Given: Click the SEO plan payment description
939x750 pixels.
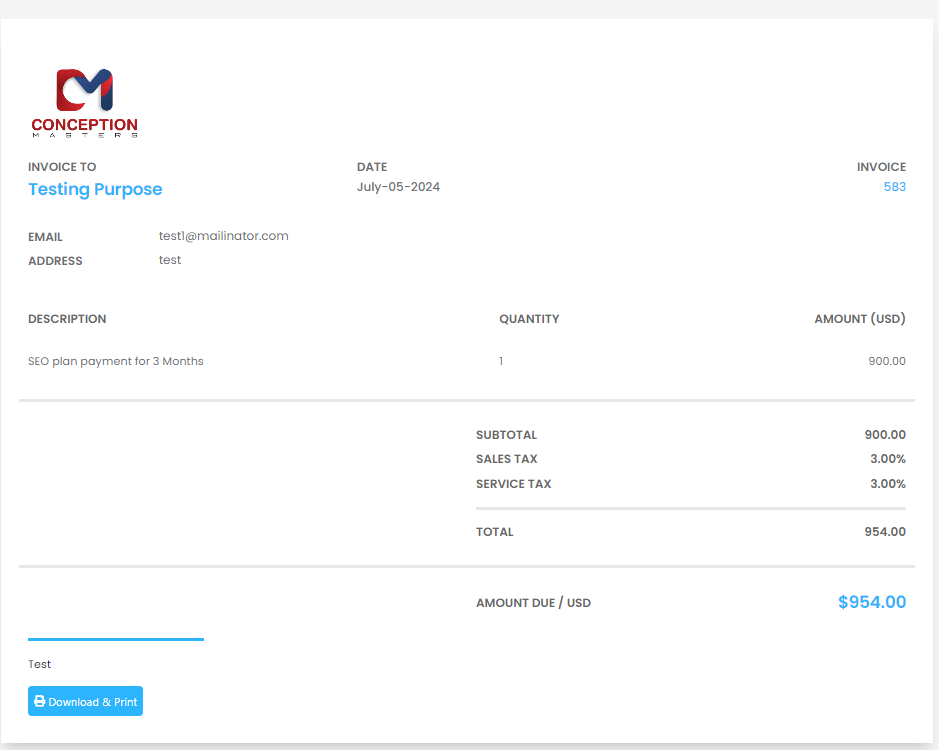Looking at the screenshot, I should [116, 361].
